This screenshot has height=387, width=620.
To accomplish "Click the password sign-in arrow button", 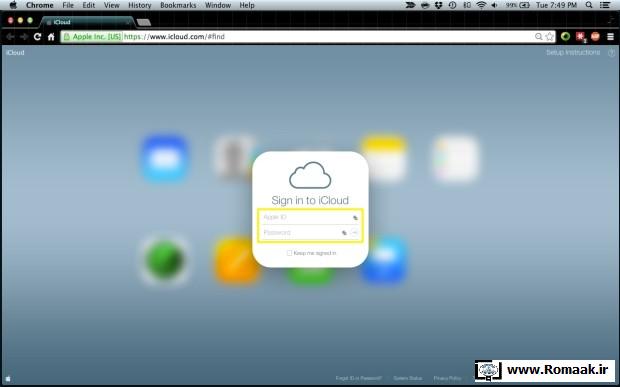I will (x=355, y=232).
